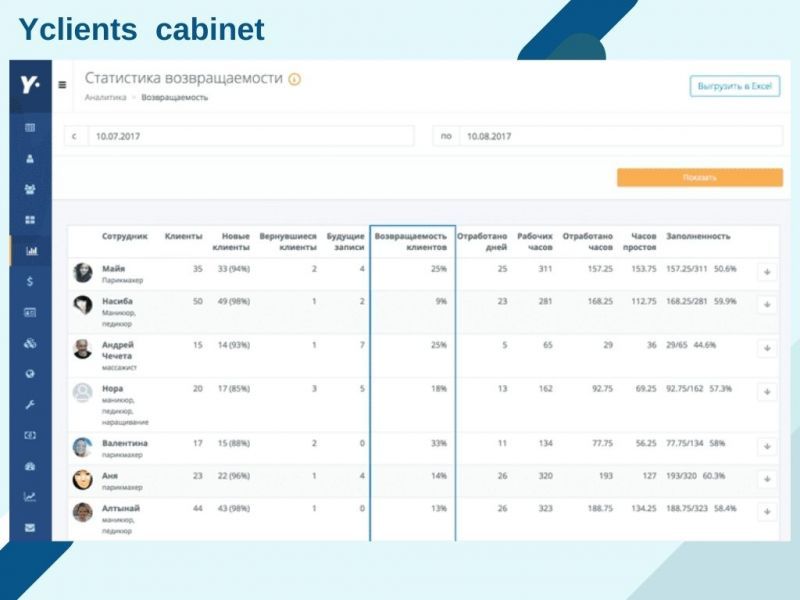Image resolution: width=800 pixels, height=600 pixels.
Task: Expand the row details arrow for Насиба
Action: [x=767, y=306]
